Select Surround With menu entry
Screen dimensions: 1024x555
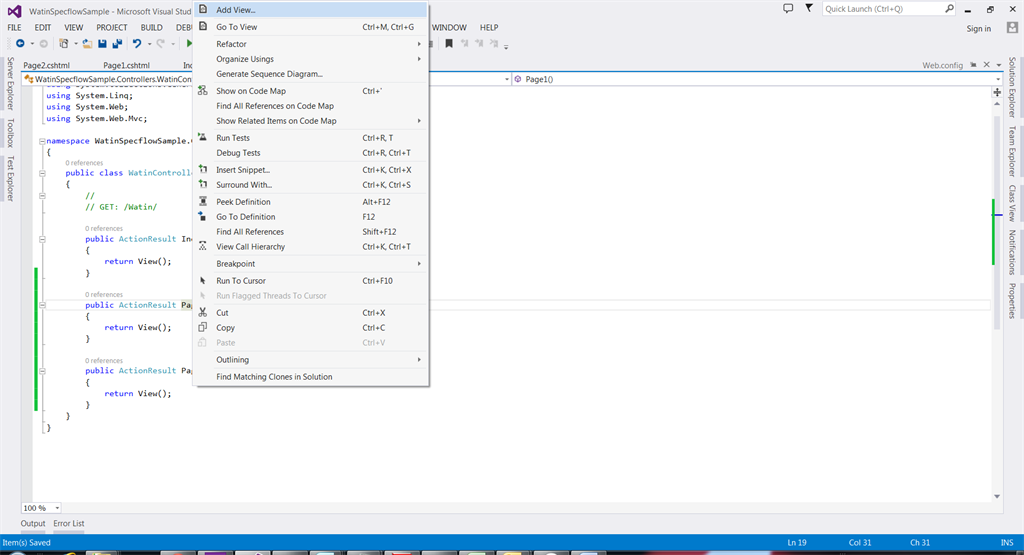click(x=311, y=185)
